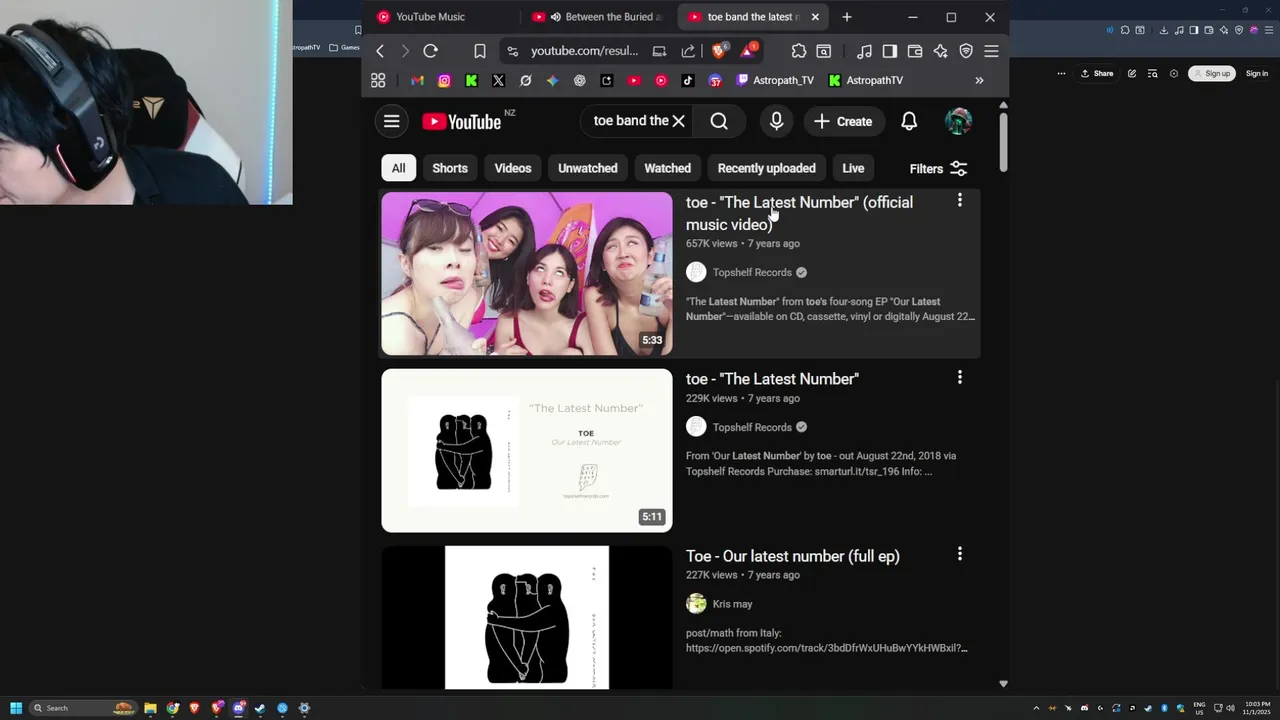Open 'toe - "The Latest Number" (official music video)' title

(x=799, y=213)
